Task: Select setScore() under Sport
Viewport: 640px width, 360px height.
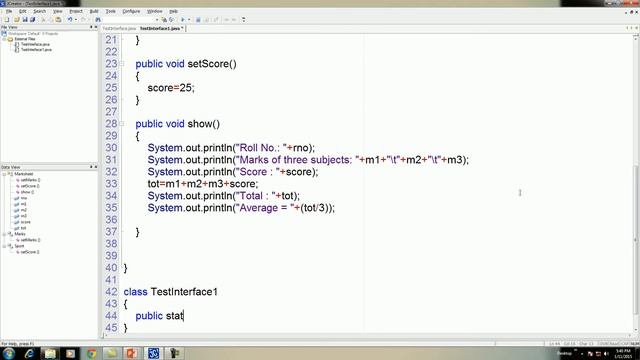Action: coord(30,252)
